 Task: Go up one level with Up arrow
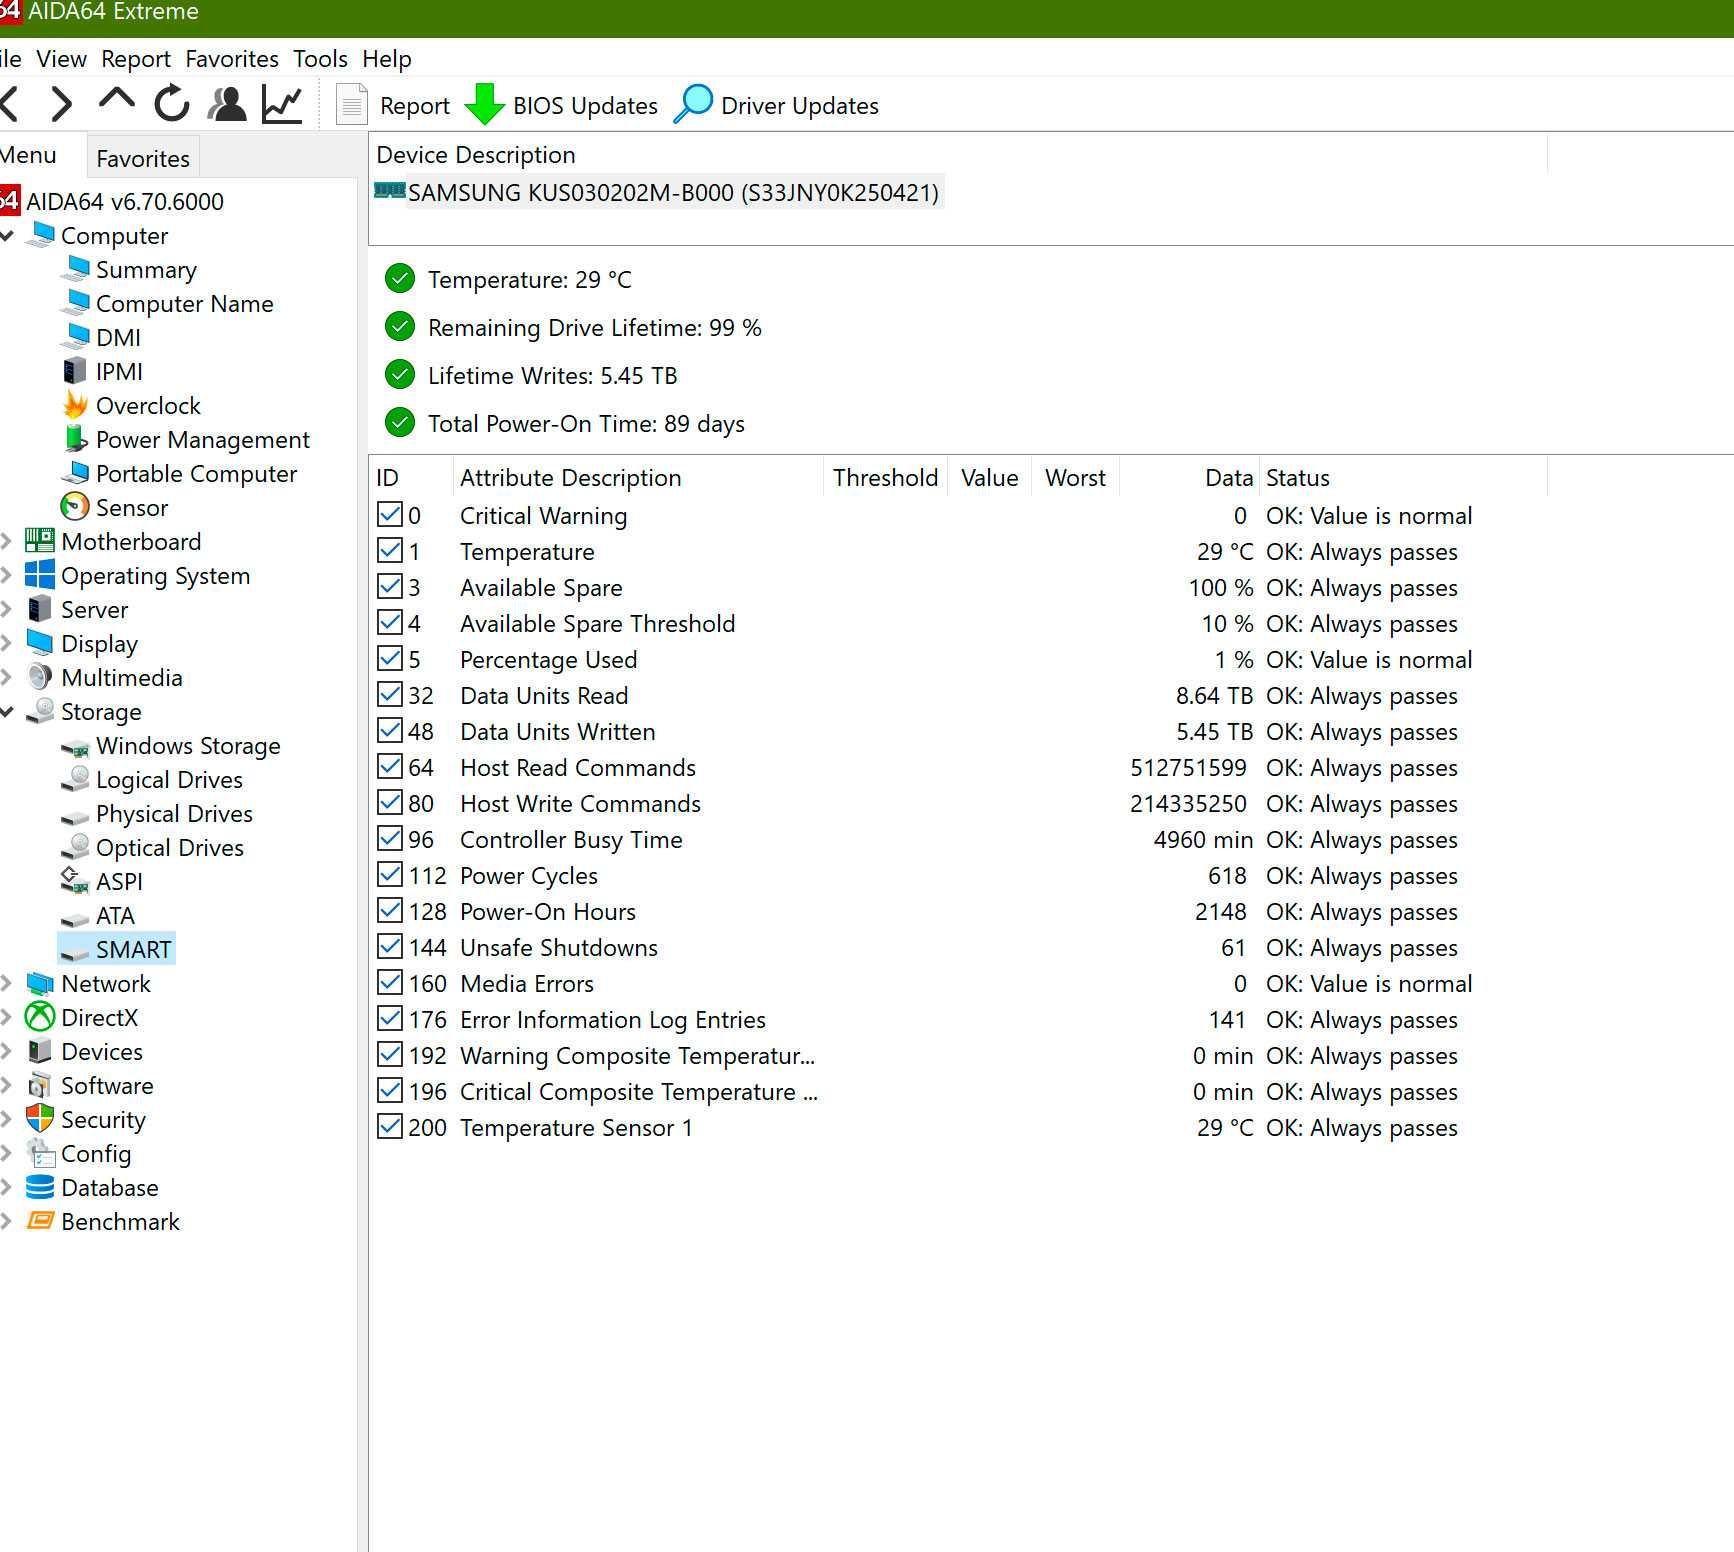(117, 99)
